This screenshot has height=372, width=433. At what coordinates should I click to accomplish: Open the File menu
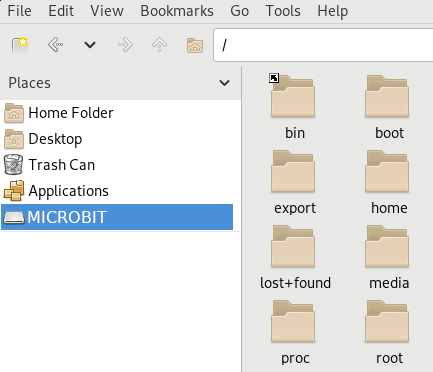(19, 11)
